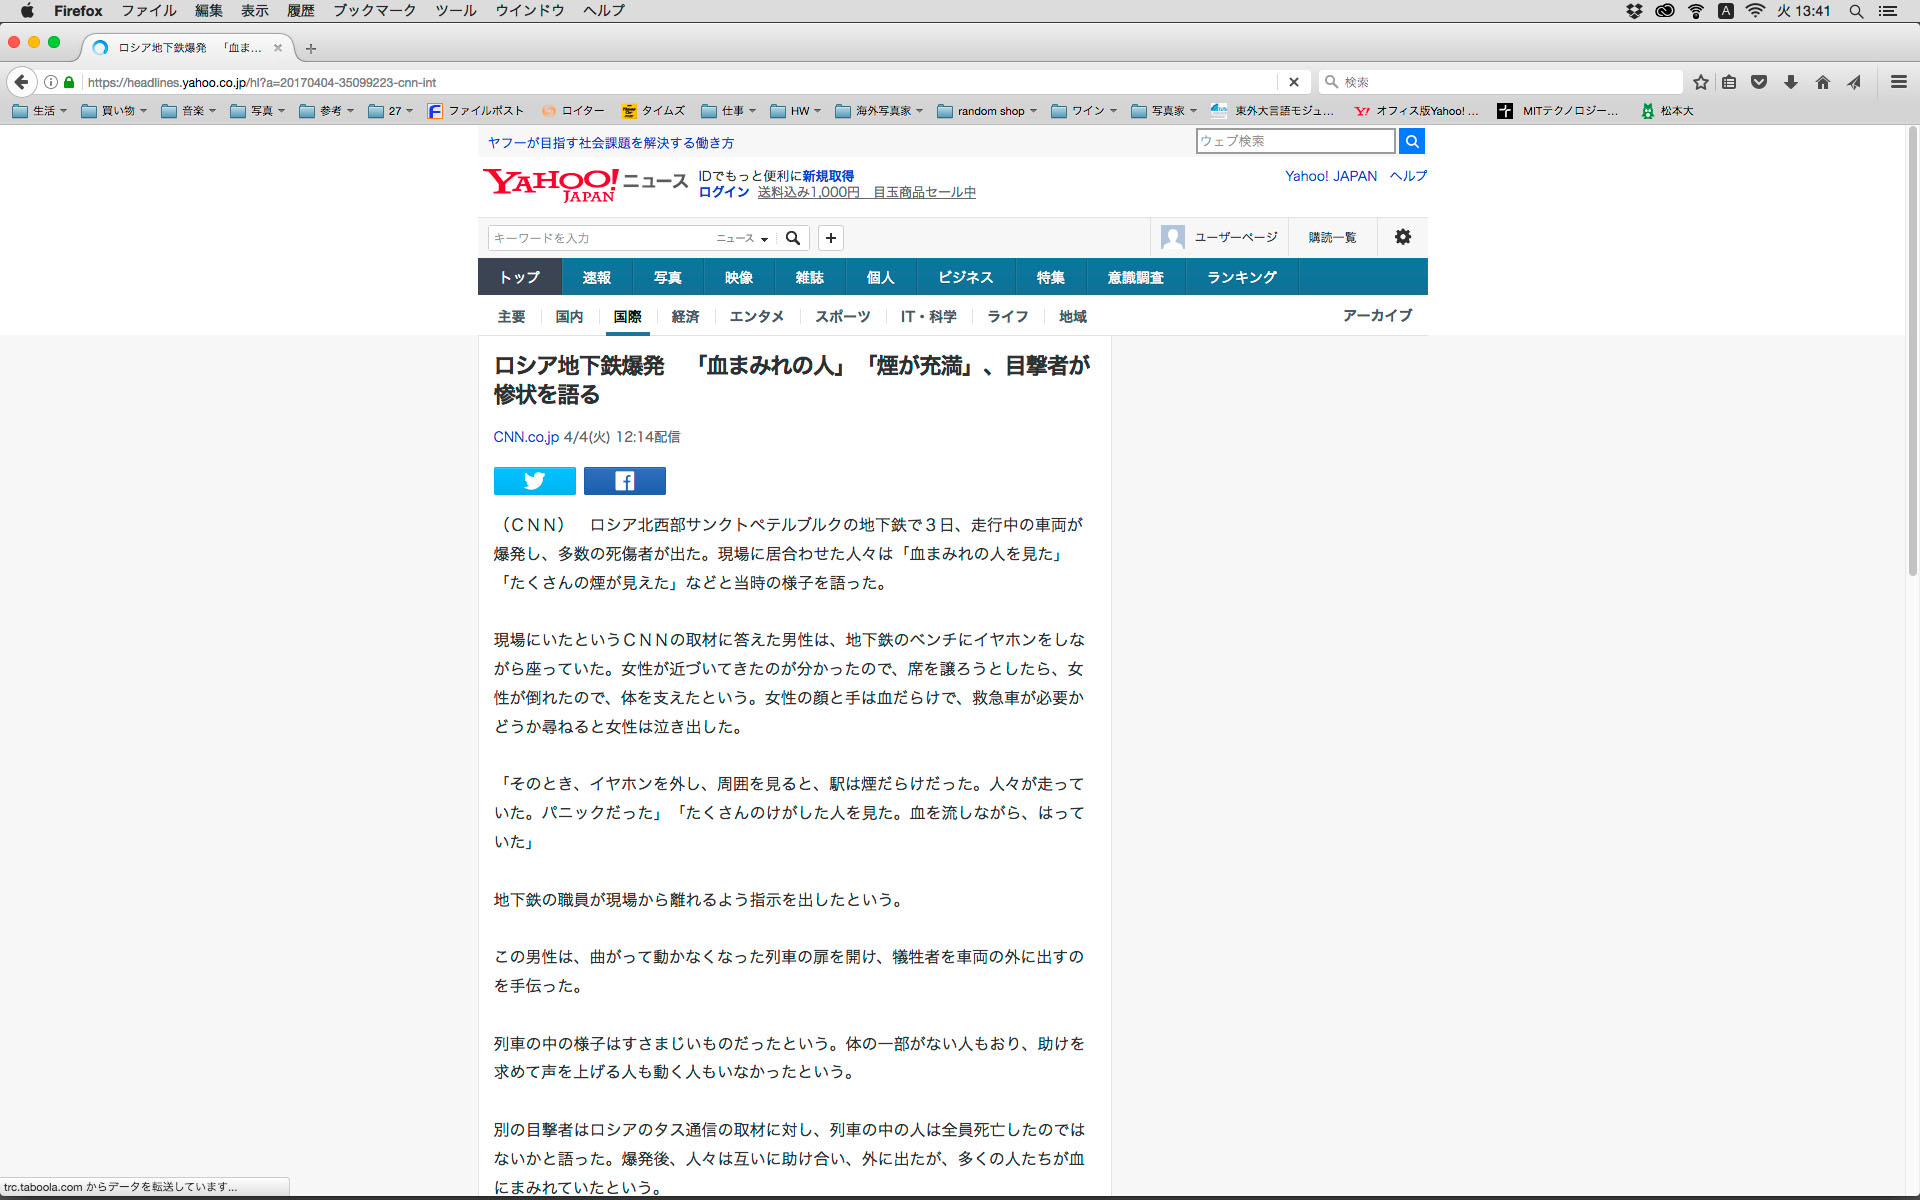The height and width of the screenshot is (1200, 1920).
Task: Open Firefox downloads arrow icon
Action: pyautogui.click(x=1791, y=82)
